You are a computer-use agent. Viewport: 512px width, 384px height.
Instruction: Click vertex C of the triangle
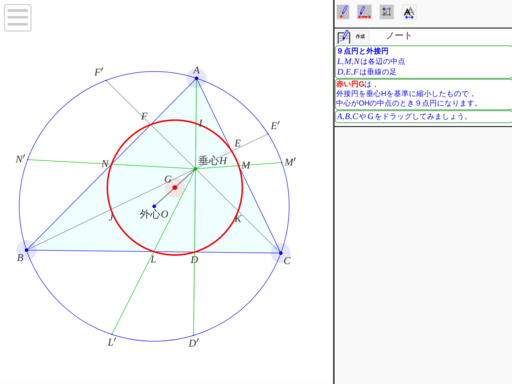[x=281, y=253]
